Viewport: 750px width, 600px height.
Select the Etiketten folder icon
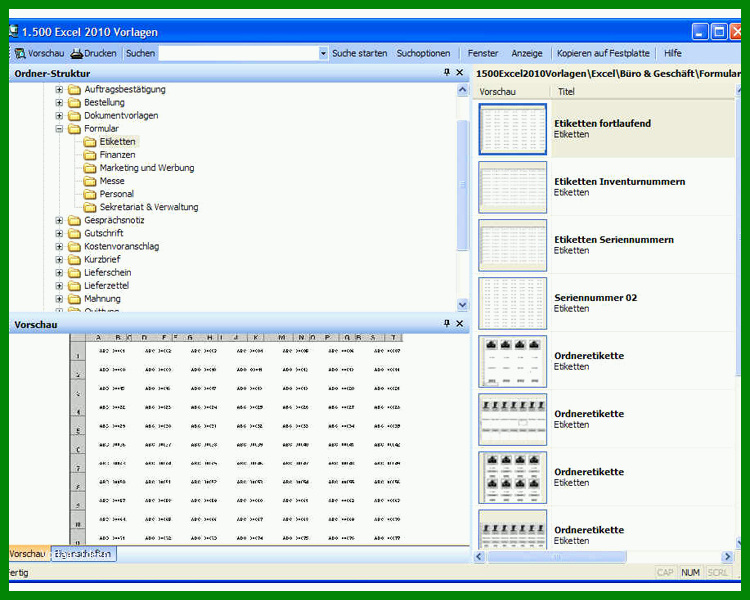pyautogui.click(x=89, y=142)
